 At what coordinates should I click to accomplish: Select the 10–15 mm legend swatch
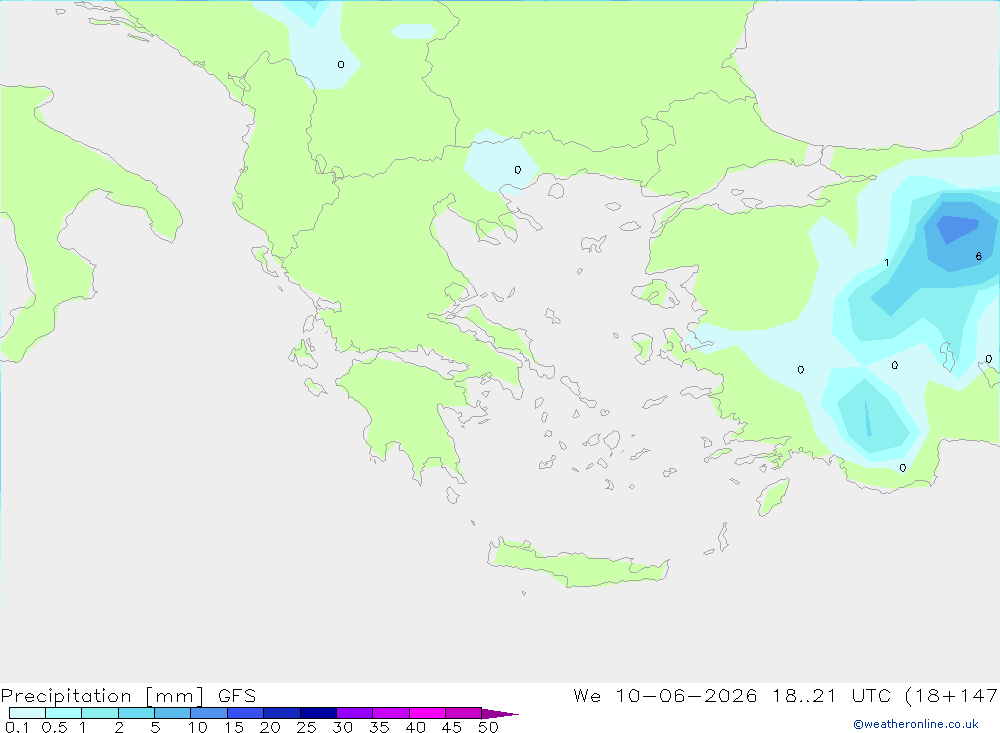(x=209, y=713)
